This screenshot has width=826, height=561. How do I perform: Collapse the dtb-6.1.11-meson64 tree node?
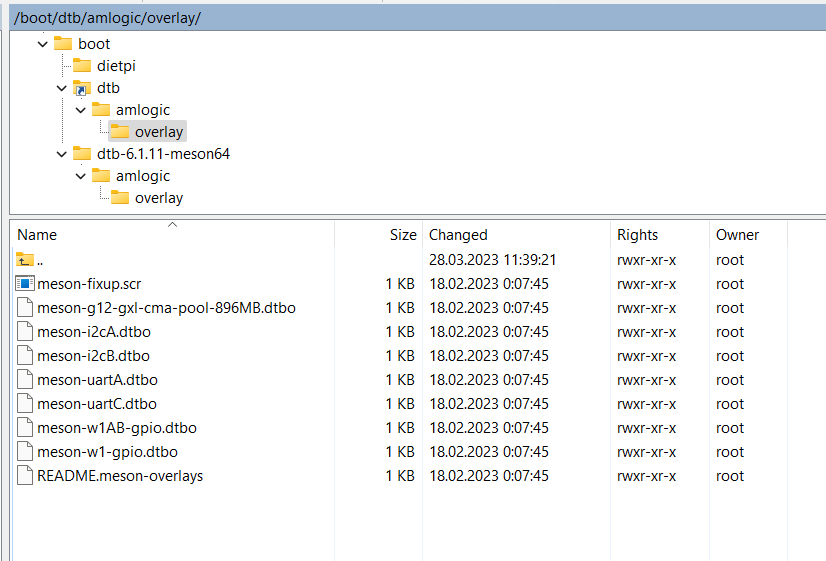point(62,154)
